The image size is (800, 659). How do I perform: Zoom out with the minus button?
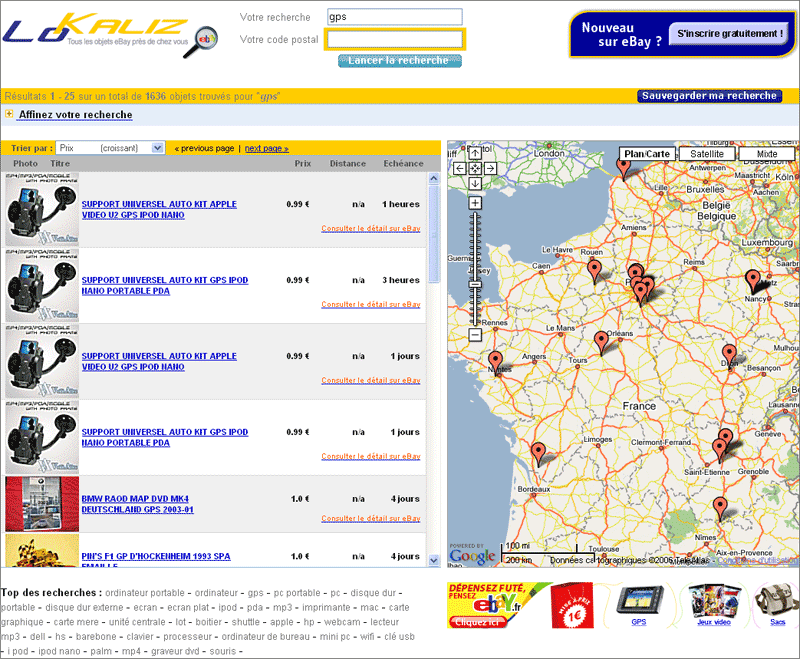click(475, 335)
